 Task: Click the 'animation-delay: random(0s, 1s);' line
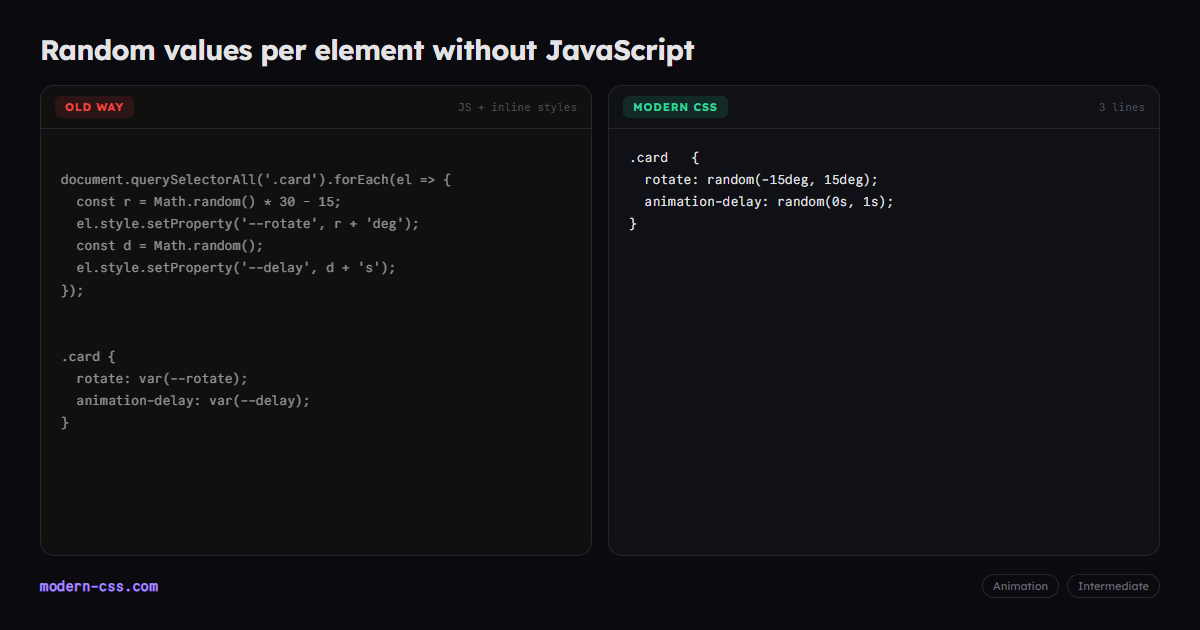(x=769, y=202)
